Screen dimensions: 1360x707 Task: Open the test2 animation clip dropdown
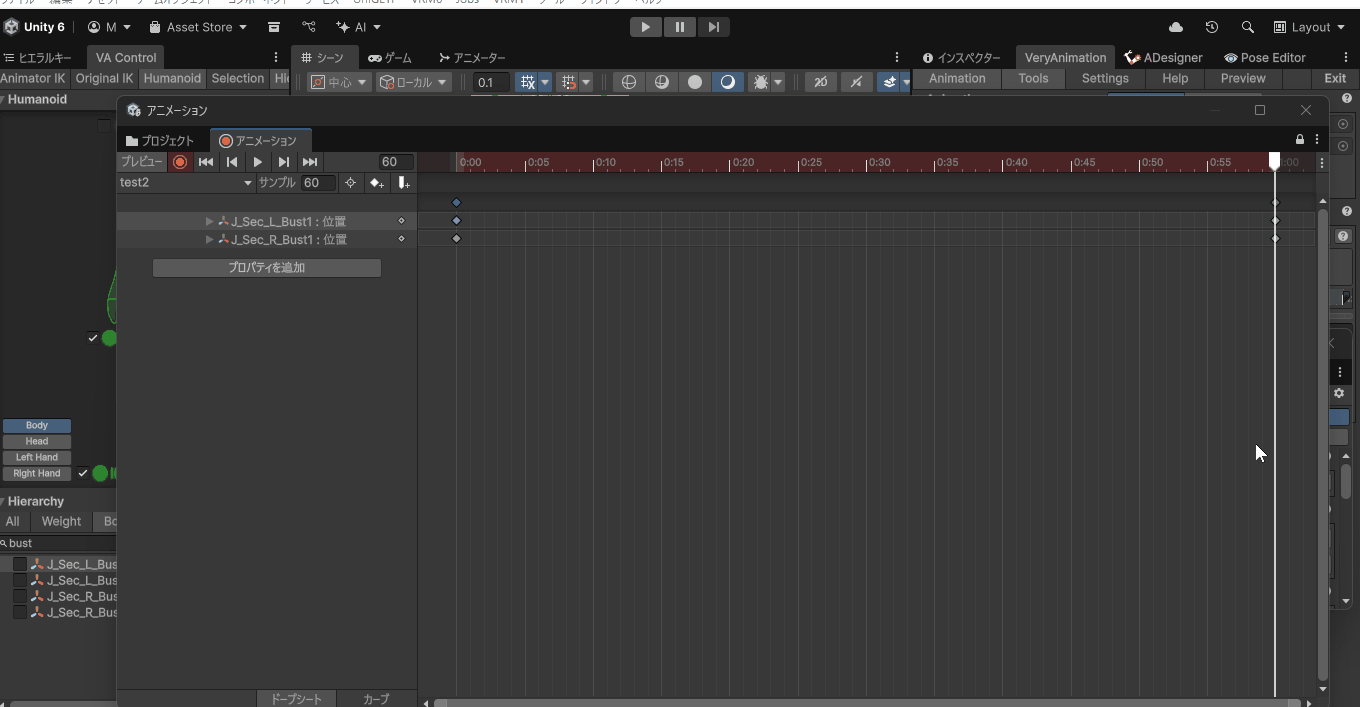(x=185, y=183)
